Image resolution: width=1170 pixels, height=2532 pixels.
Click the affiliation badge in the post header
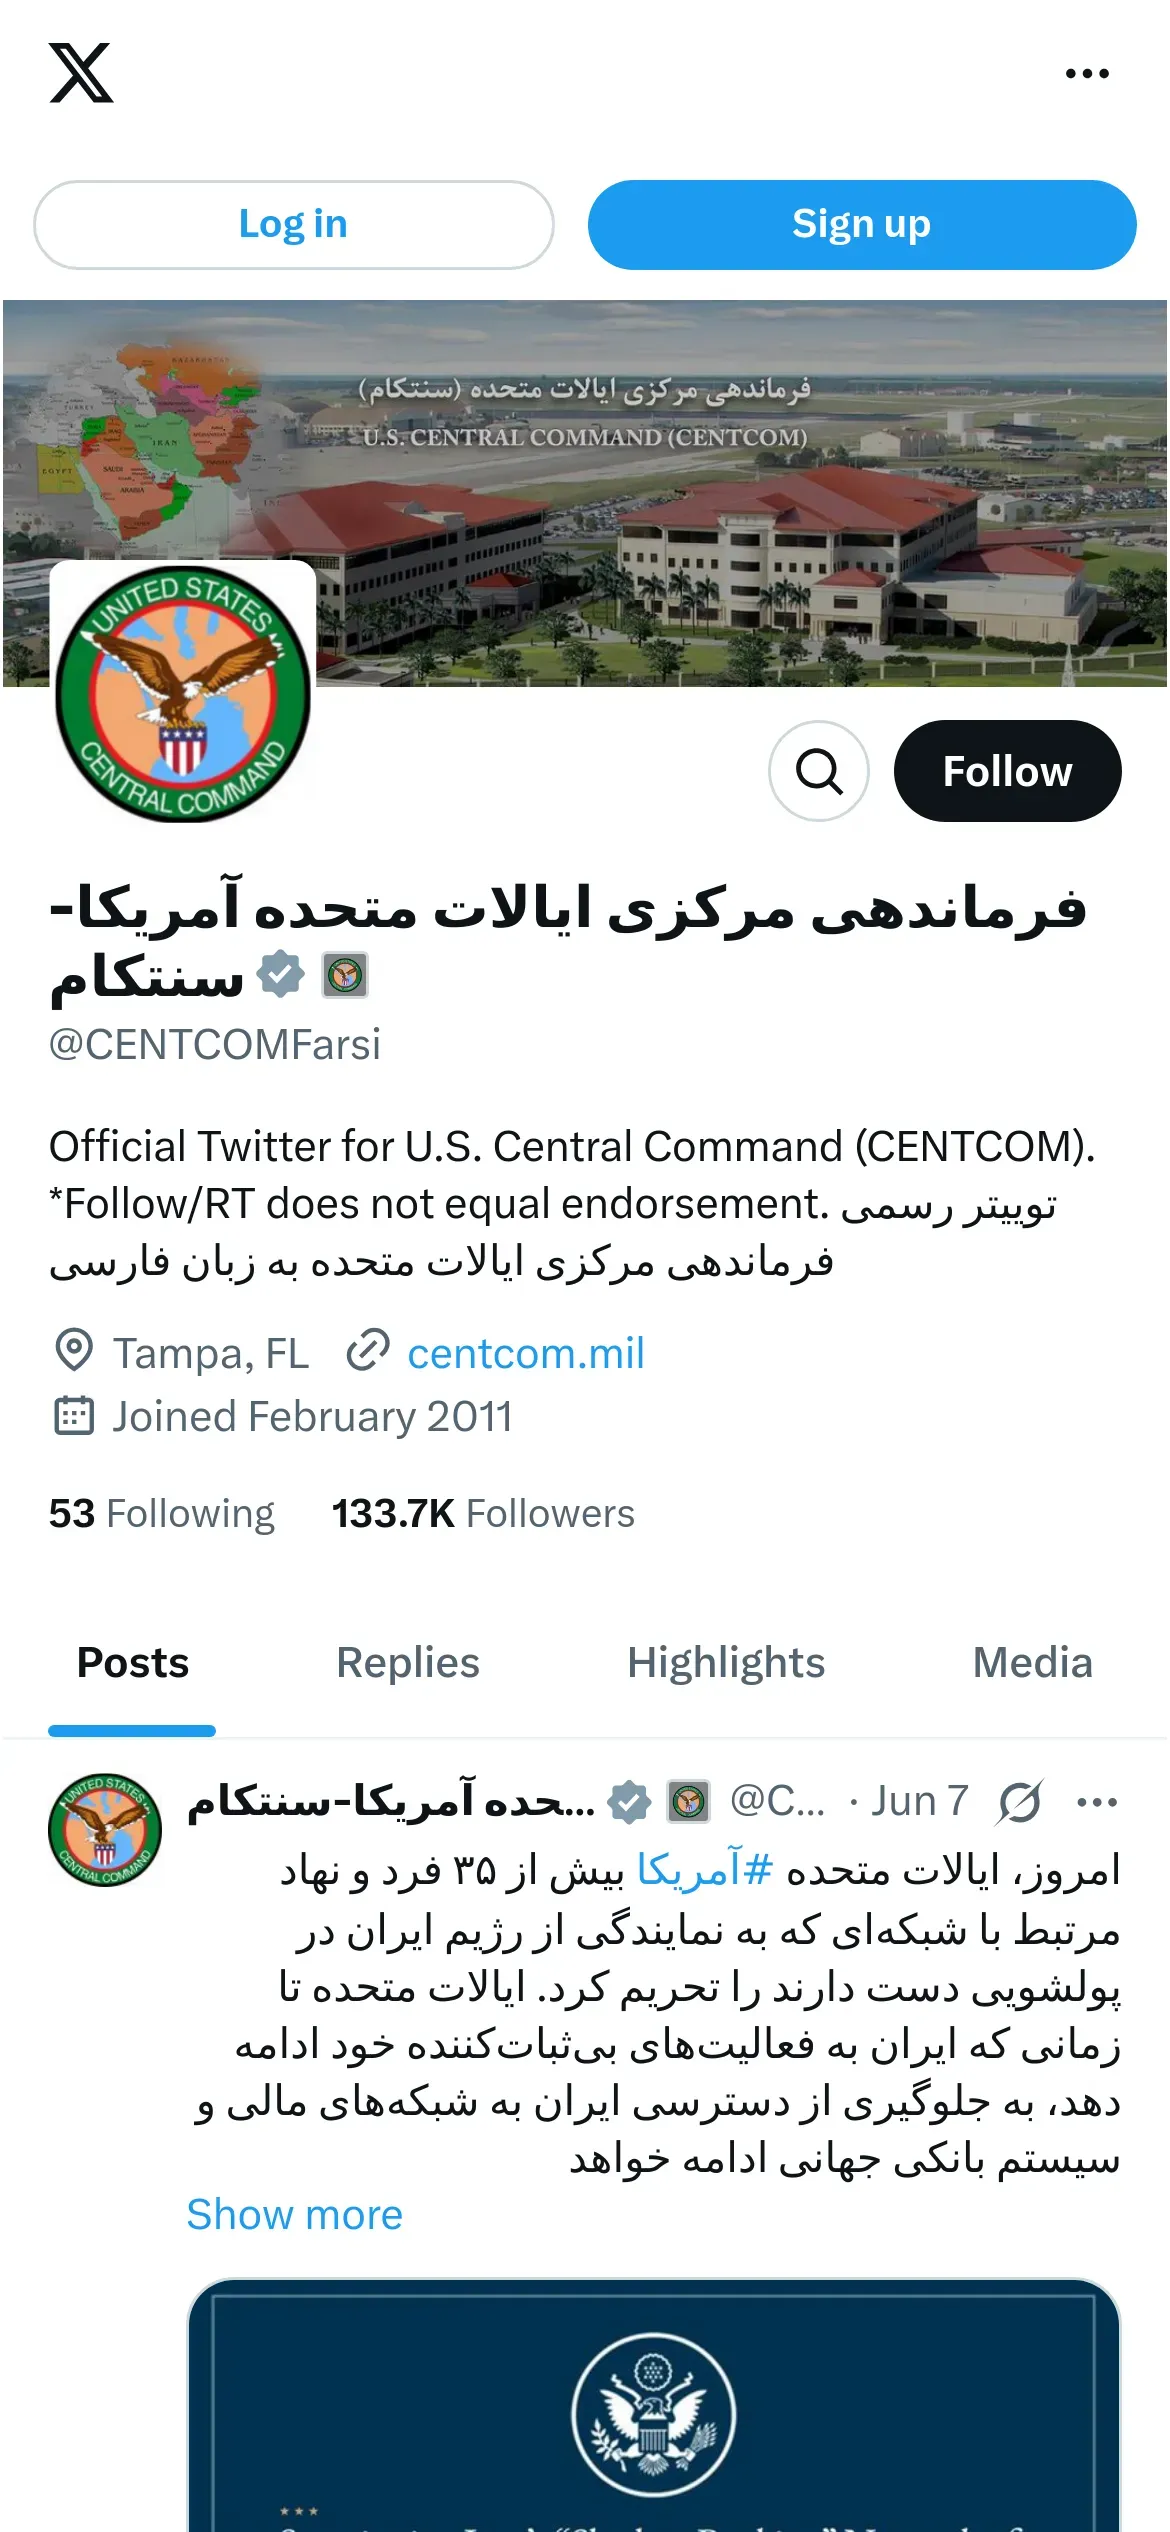[688, 1802]
